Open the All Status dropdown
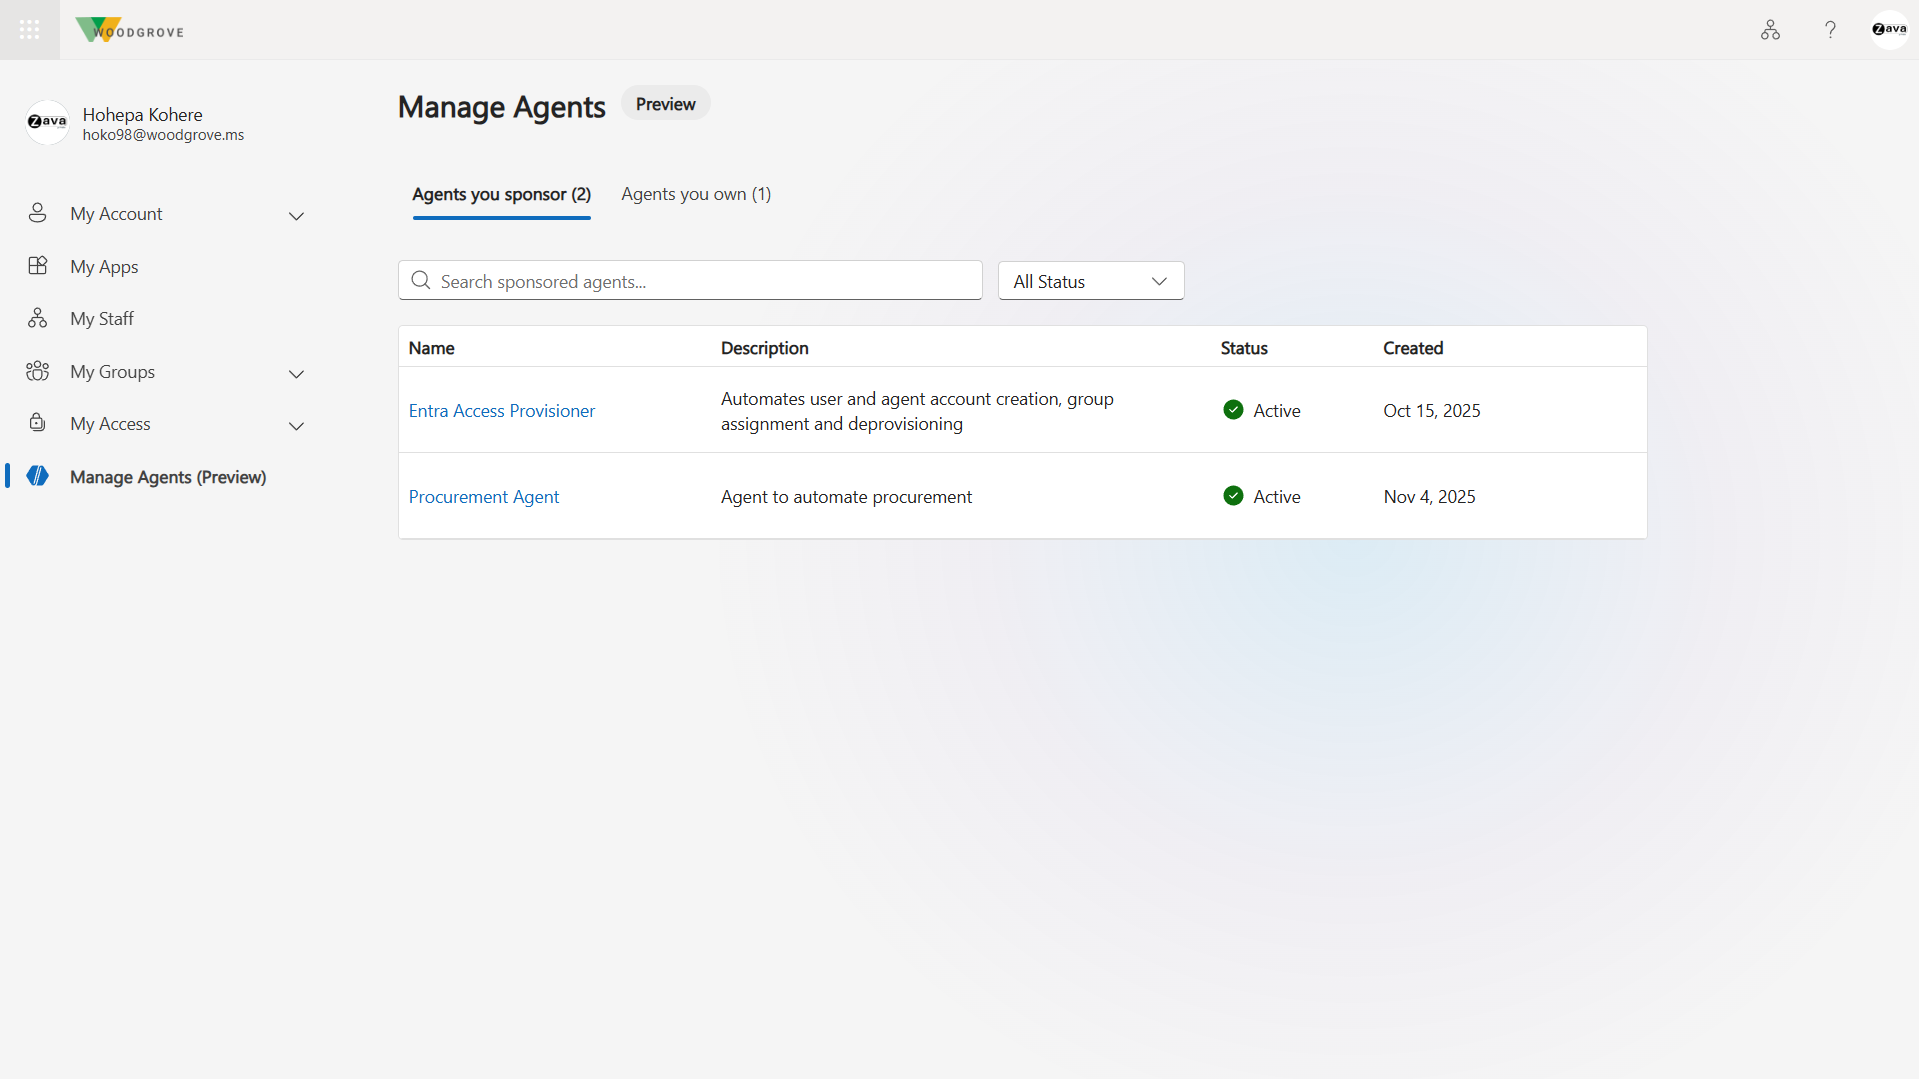This screenshot has height=1079, width=1919. pos(1089,280)
